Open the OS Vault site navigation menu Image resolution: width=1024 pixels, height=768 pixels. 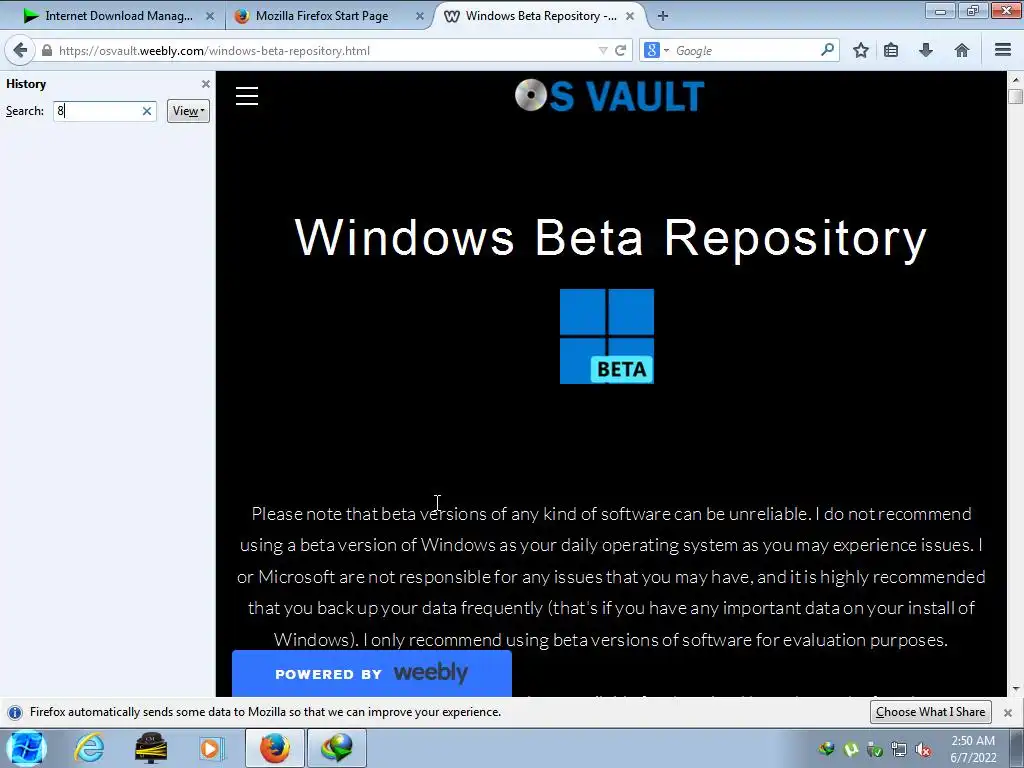coord(247,96)
